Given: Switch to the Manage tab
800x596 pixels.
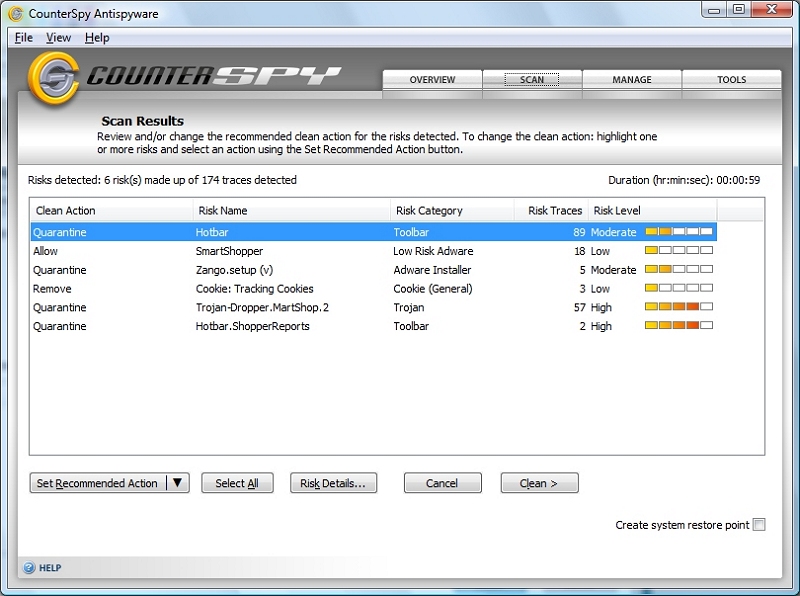Looking at the screenshot, I should tap(632, 80).
